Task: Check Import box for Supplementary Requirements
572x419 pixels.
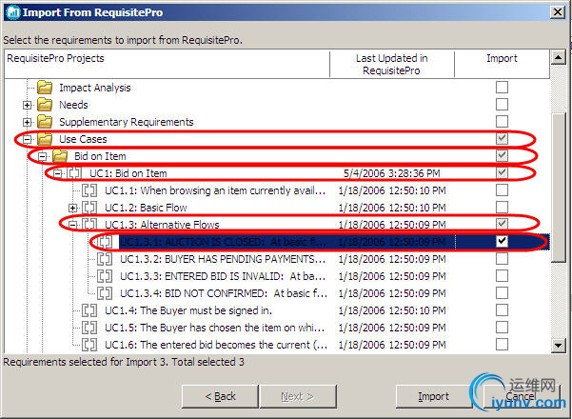Action: pyautogui.click(x=502, y=121)
